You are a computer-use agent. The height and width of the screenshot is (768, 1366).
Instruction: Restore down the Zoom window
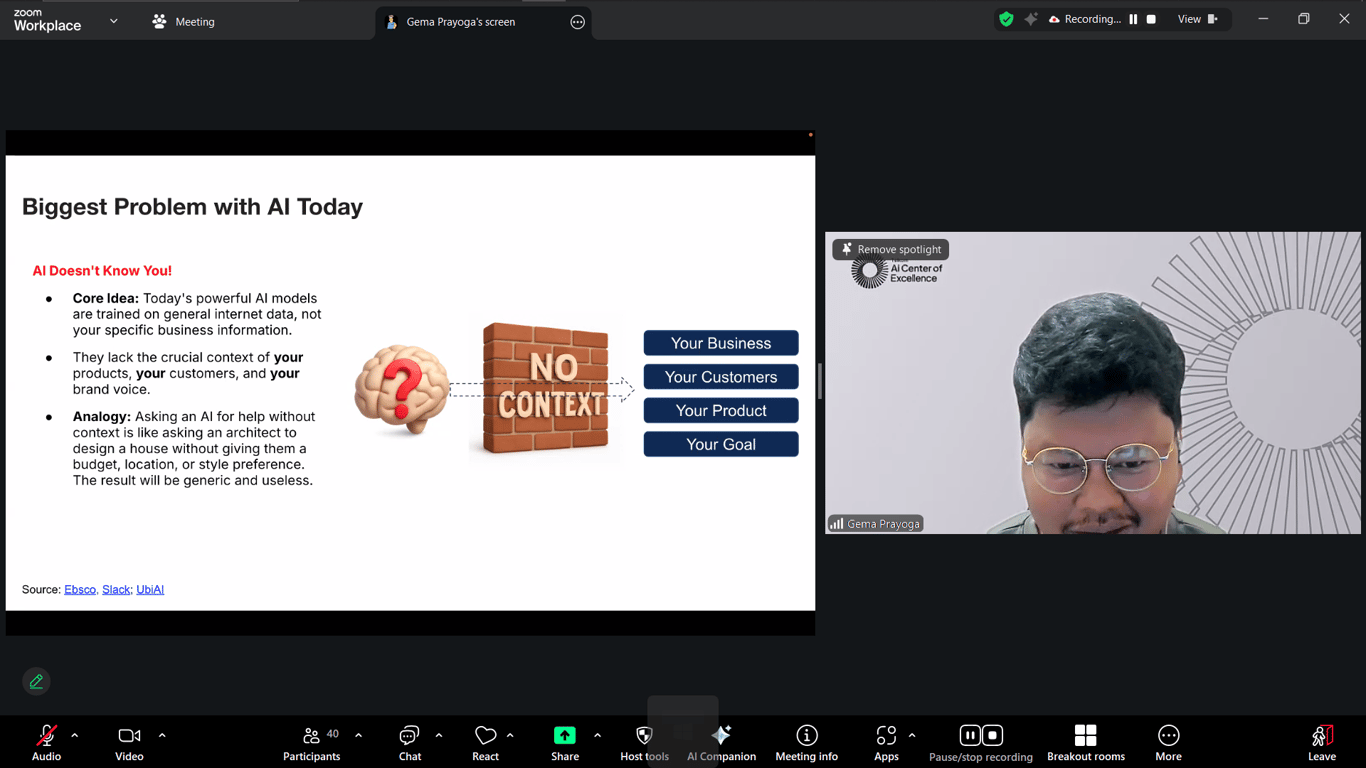click(1304, 19)
